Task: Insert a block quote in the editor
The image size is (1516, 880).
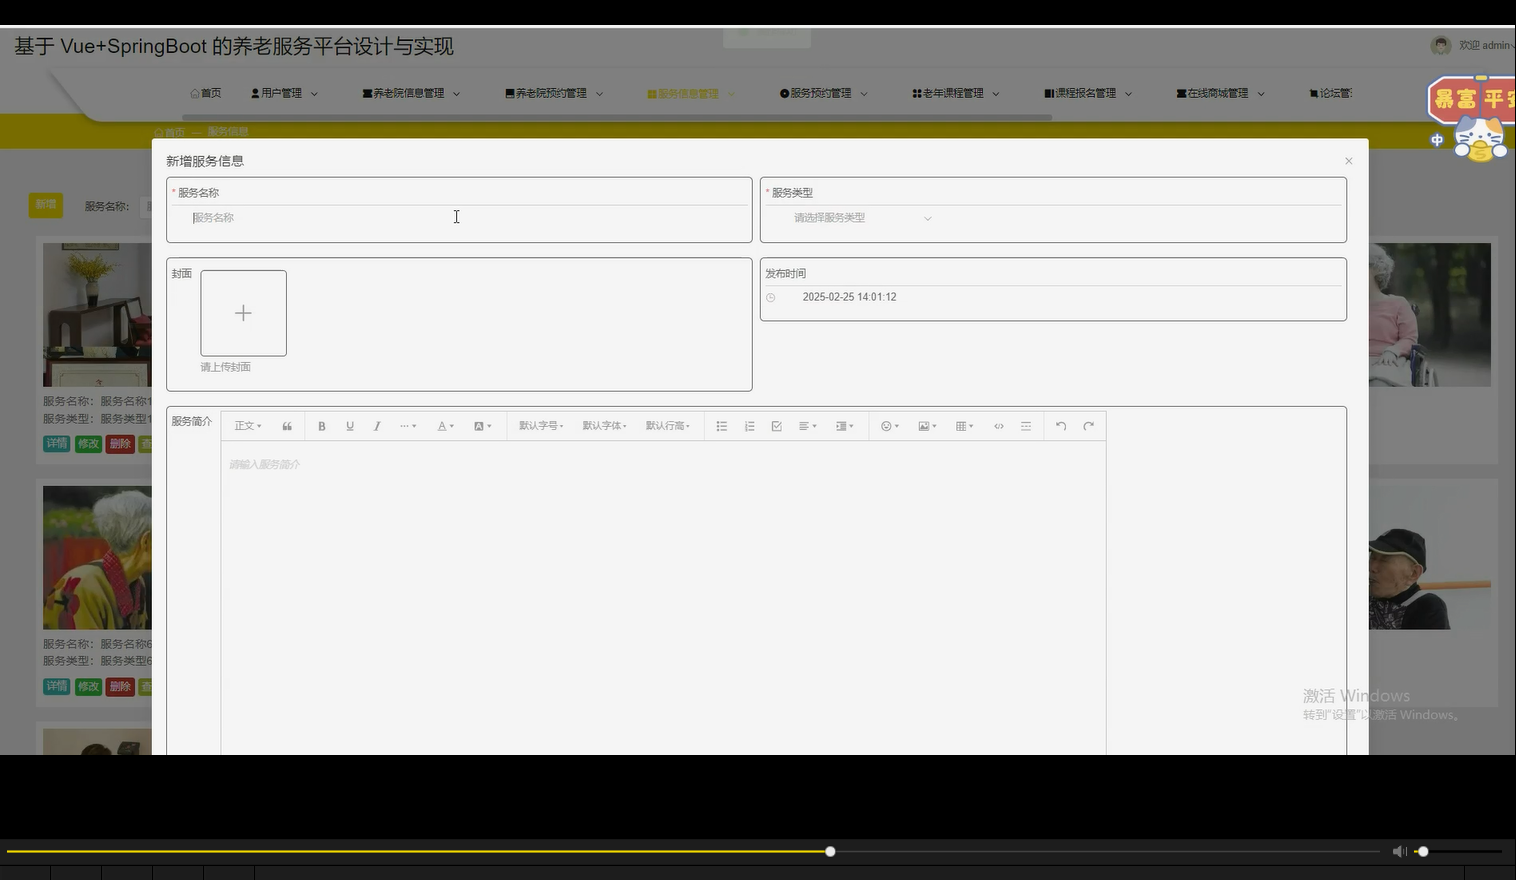Action: point(287,426)
